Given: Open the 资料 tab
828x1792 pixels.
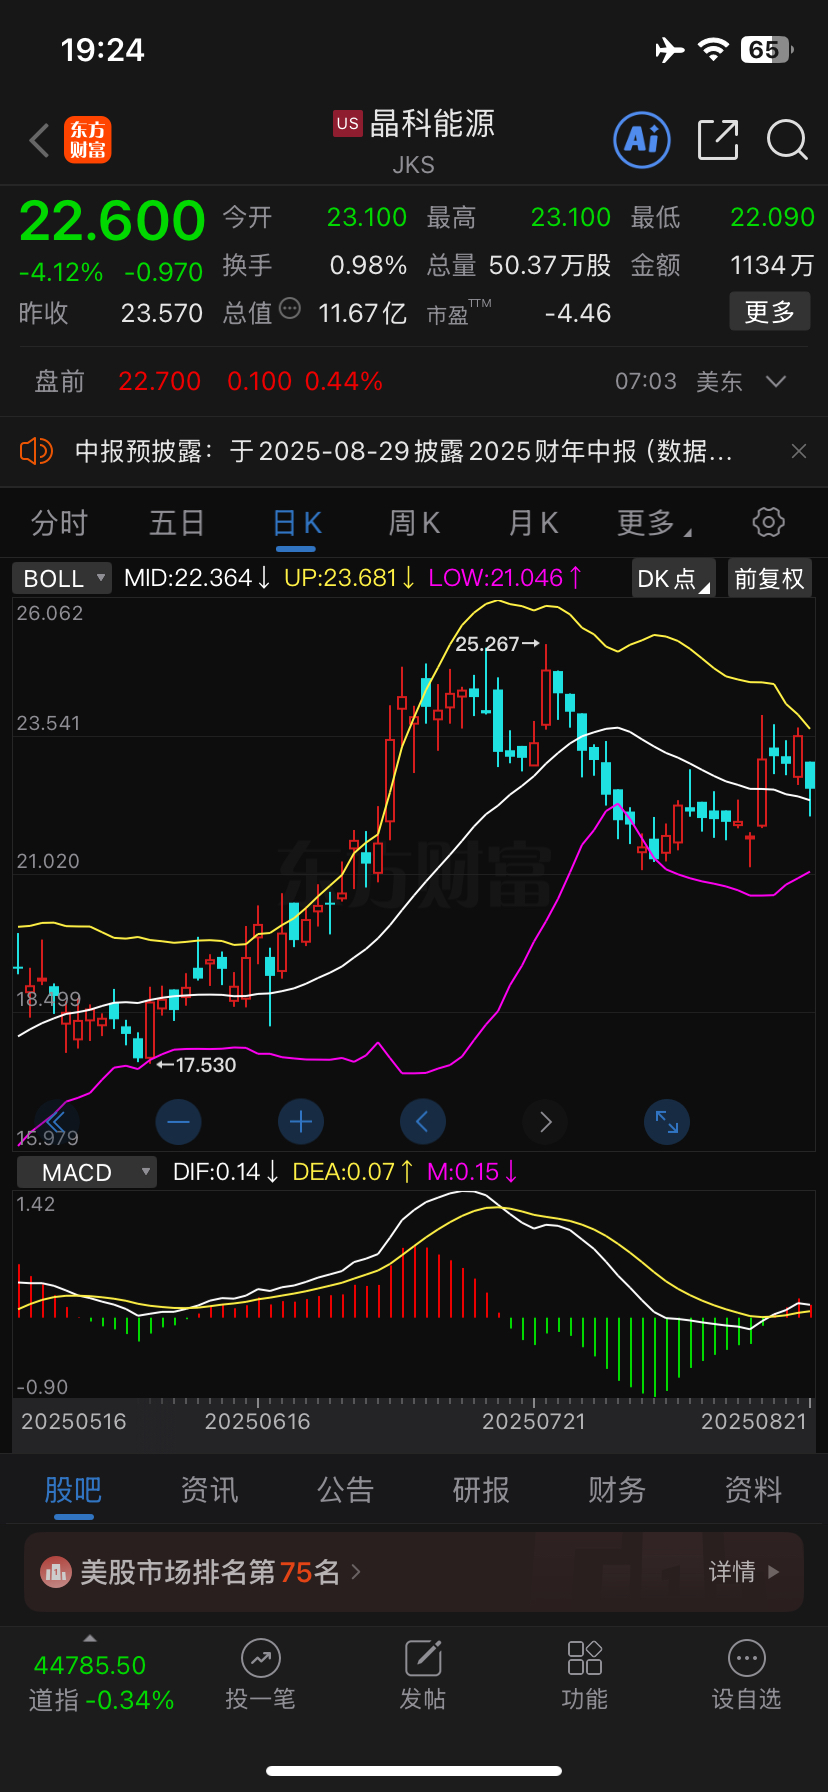Looking at the screenshot, I should click(x=753, y=1490).
